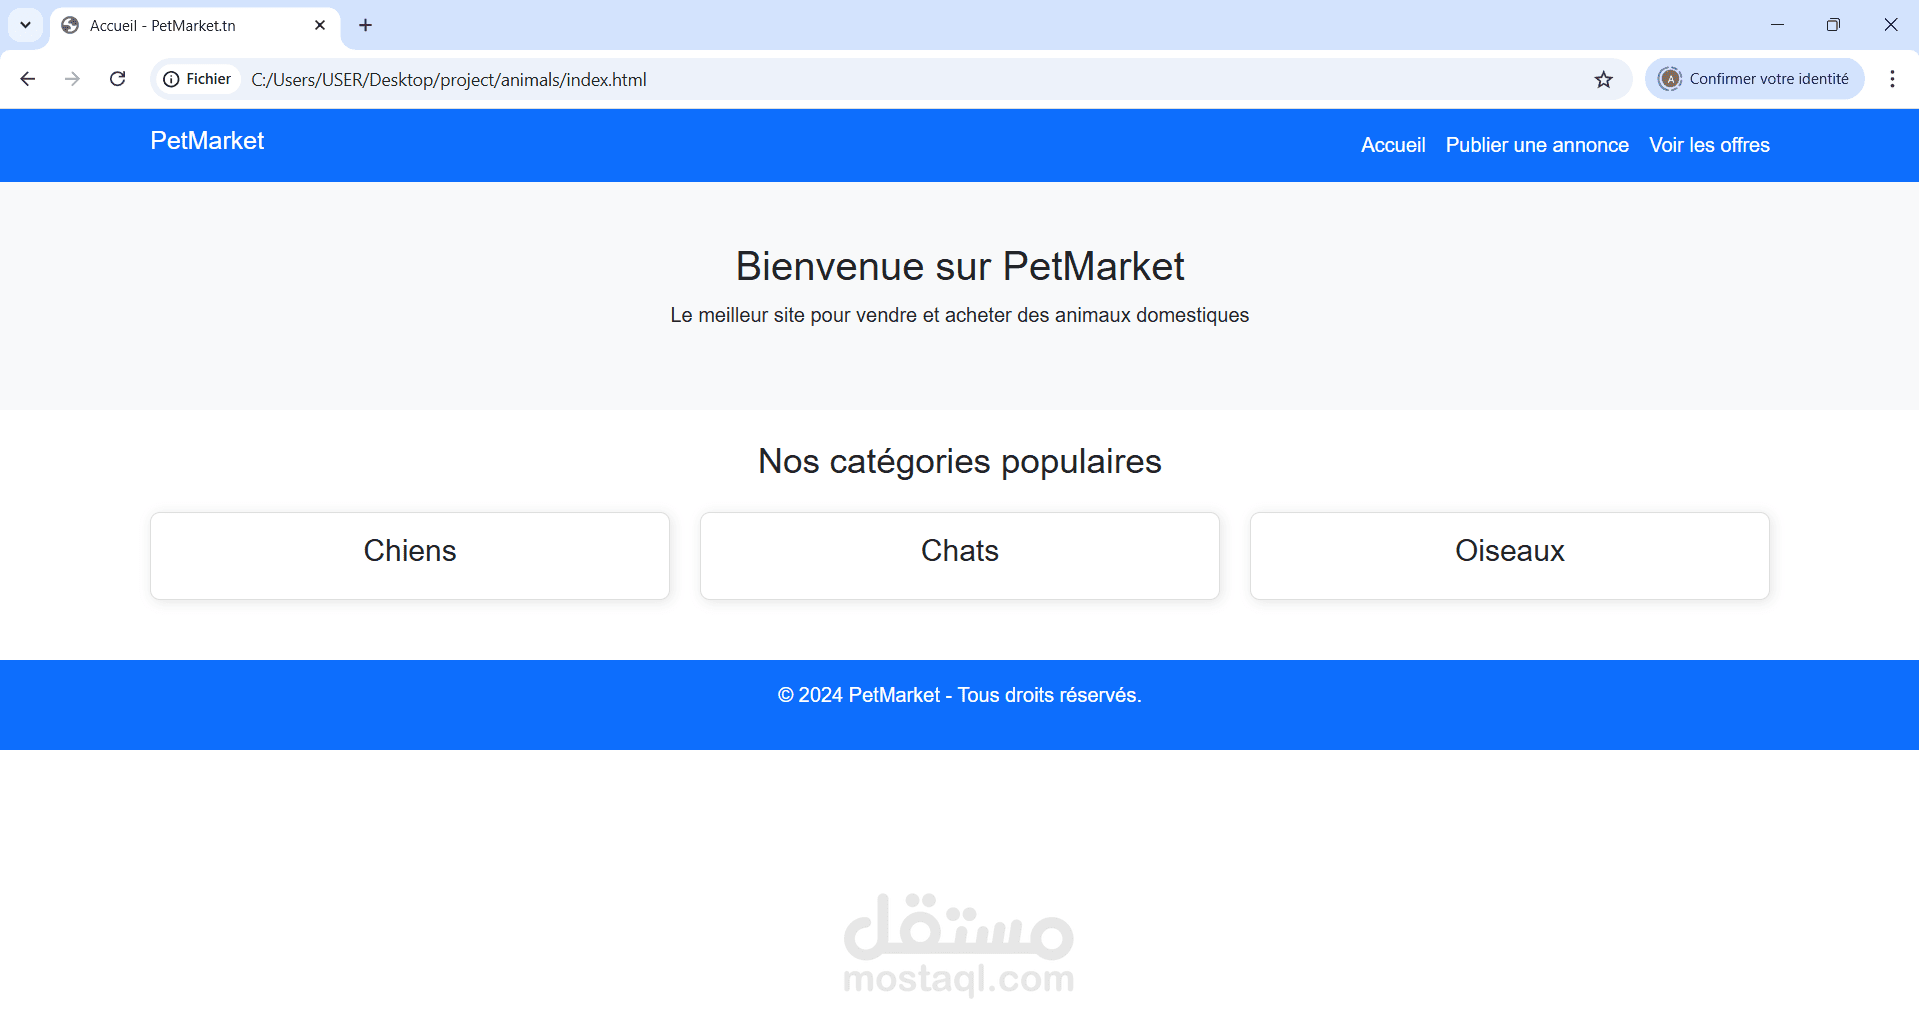Viewport: 1919px width, 1019px height.
Task: Click the back navigation arrow
Action: (27, 79)
